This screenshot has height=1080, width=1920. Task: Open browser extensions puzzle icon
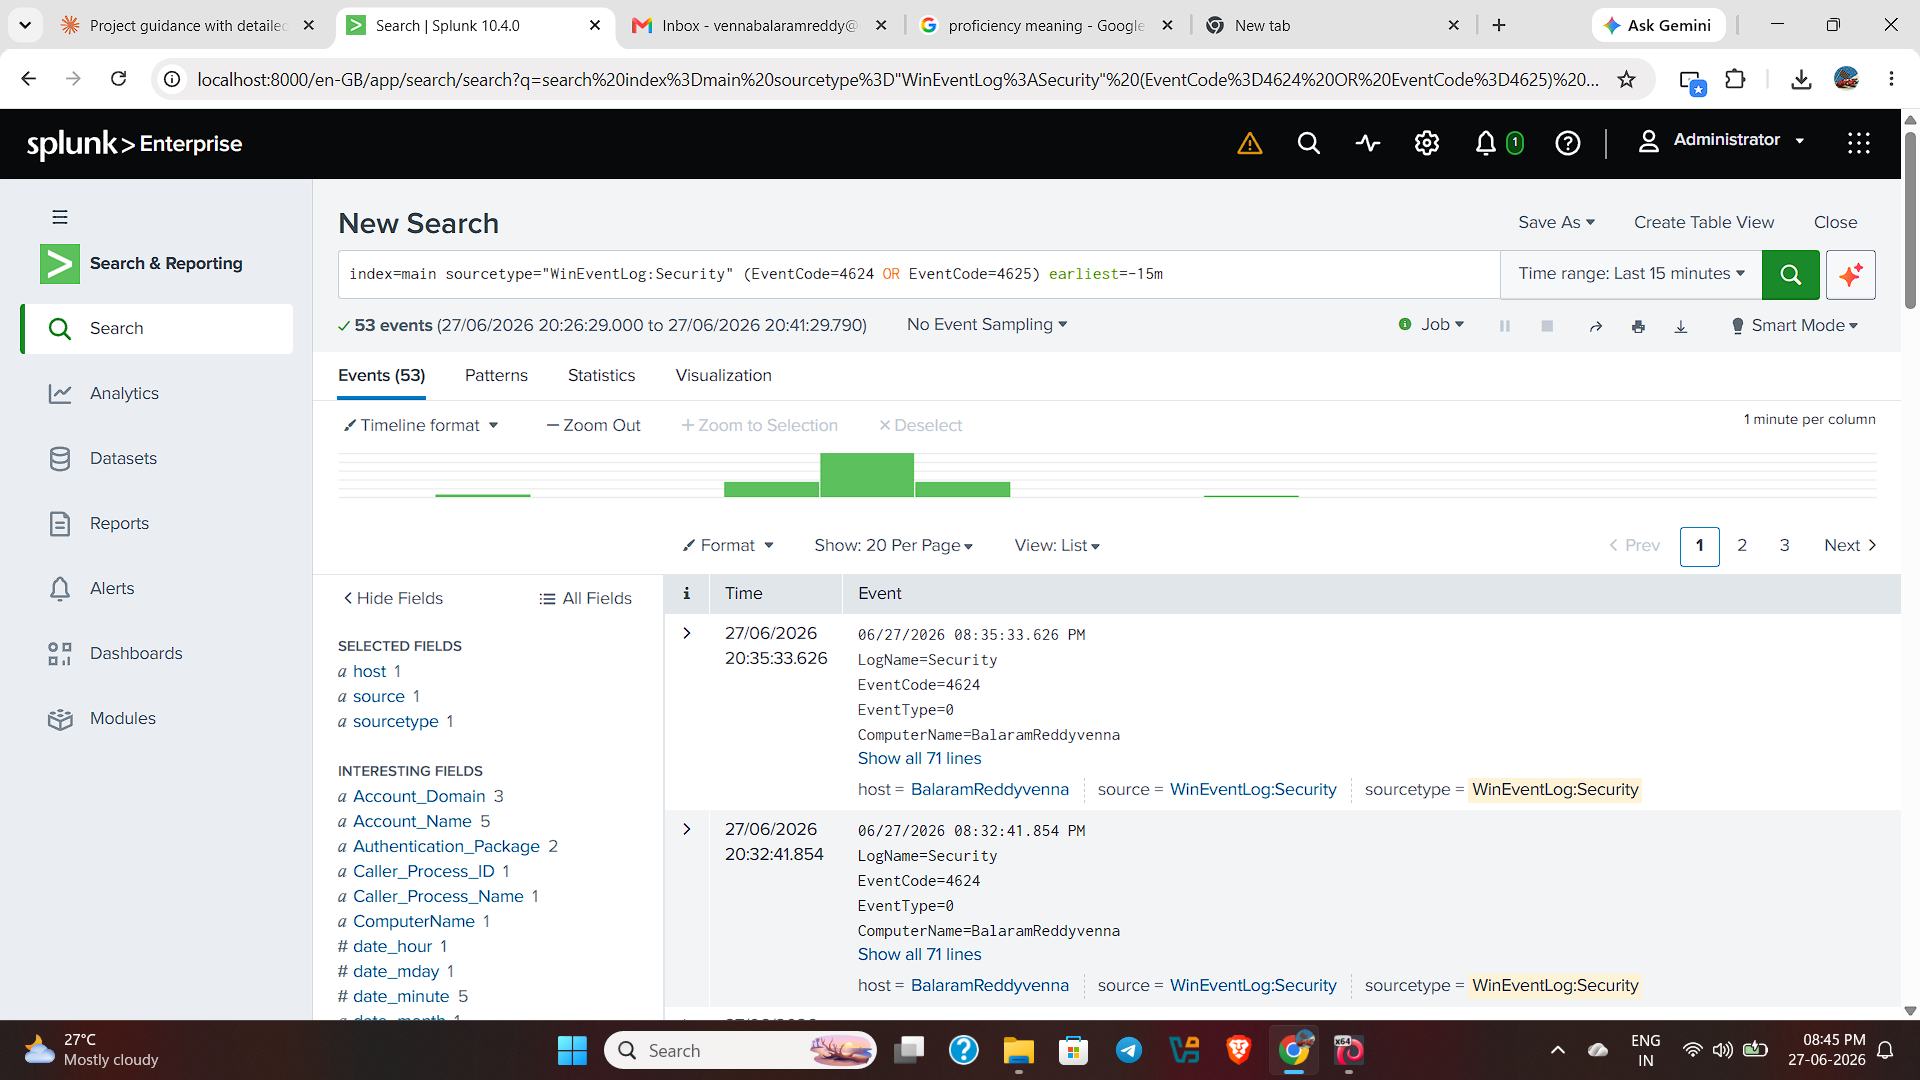(1735, 79)
